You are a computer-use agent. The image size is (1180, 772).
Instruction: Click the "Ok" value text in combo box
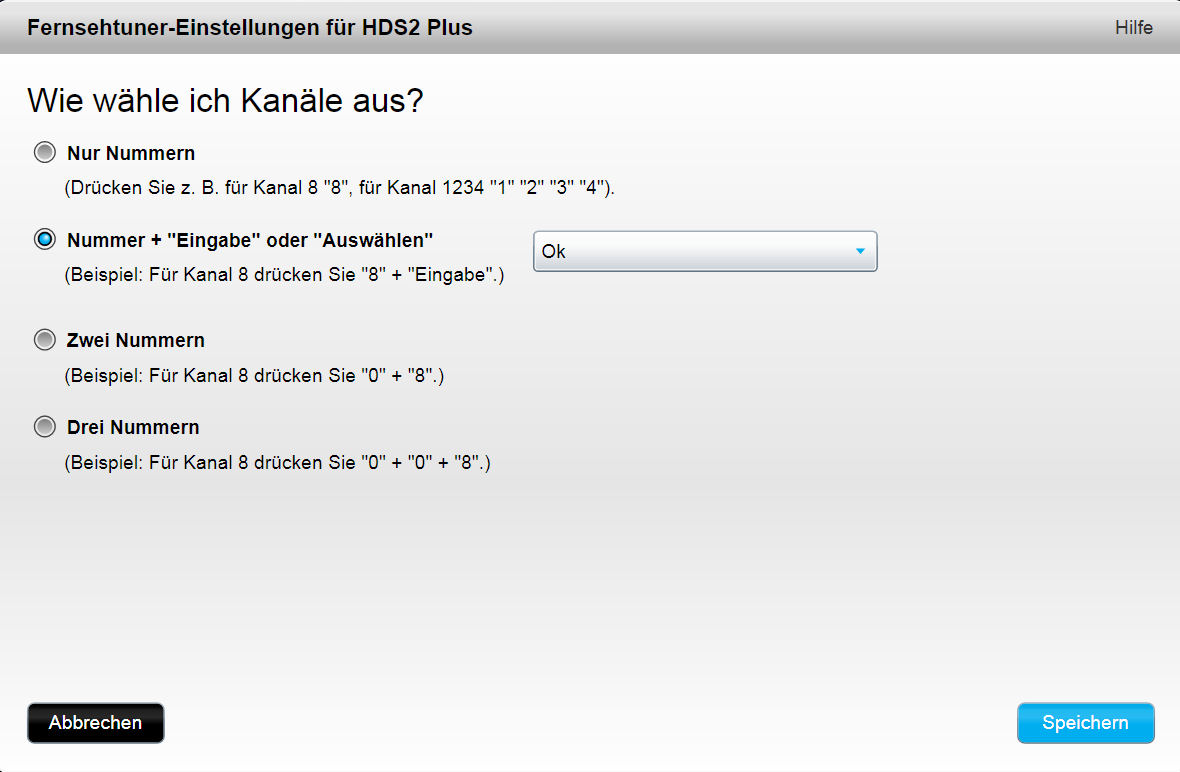pos(554,251)
